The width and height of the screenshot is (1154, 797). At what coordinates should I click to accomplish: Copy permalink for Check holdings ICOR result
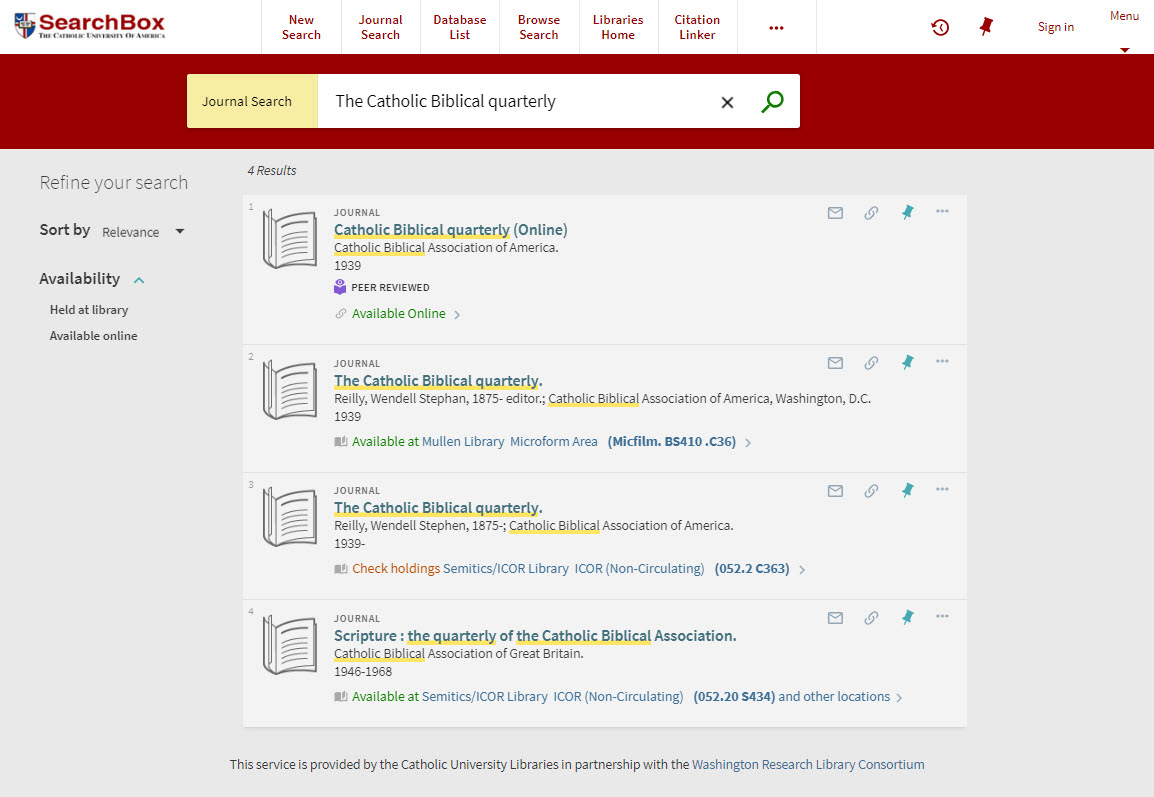coord(871,491)
